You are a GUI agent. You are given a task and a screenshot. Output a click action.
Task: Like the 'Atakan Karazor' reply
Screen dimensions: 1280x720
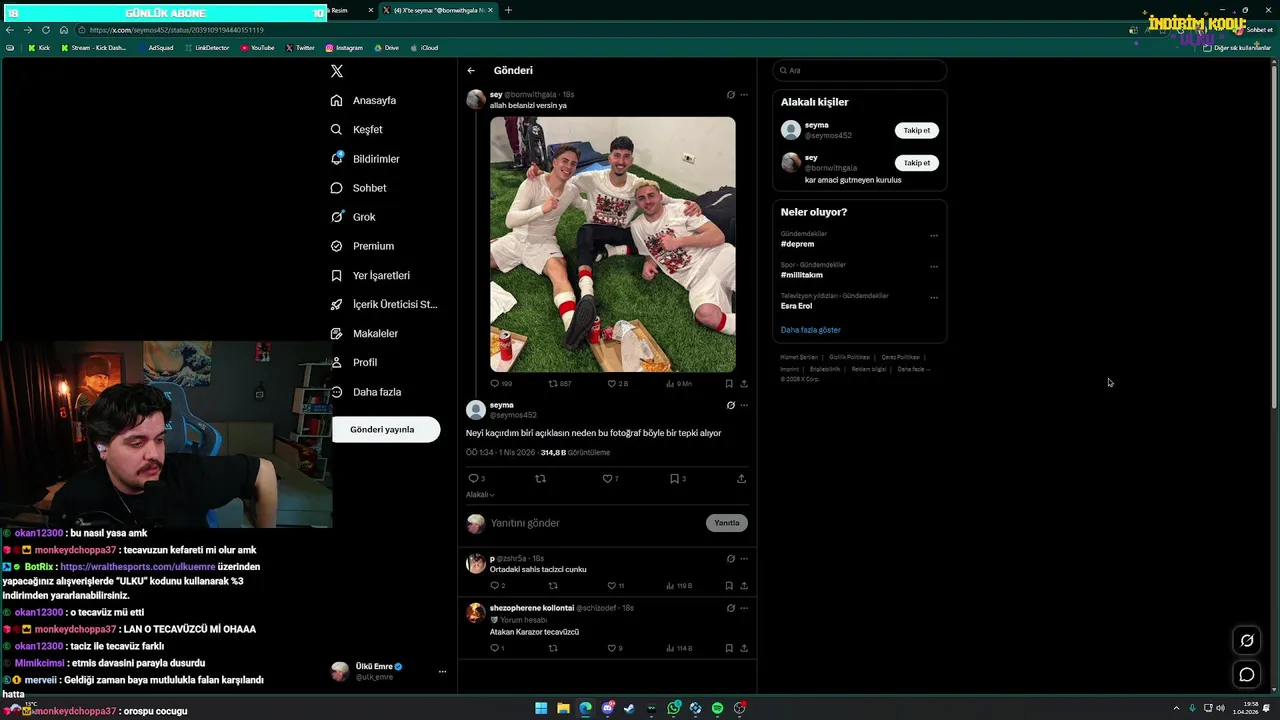tap(611, 648)
